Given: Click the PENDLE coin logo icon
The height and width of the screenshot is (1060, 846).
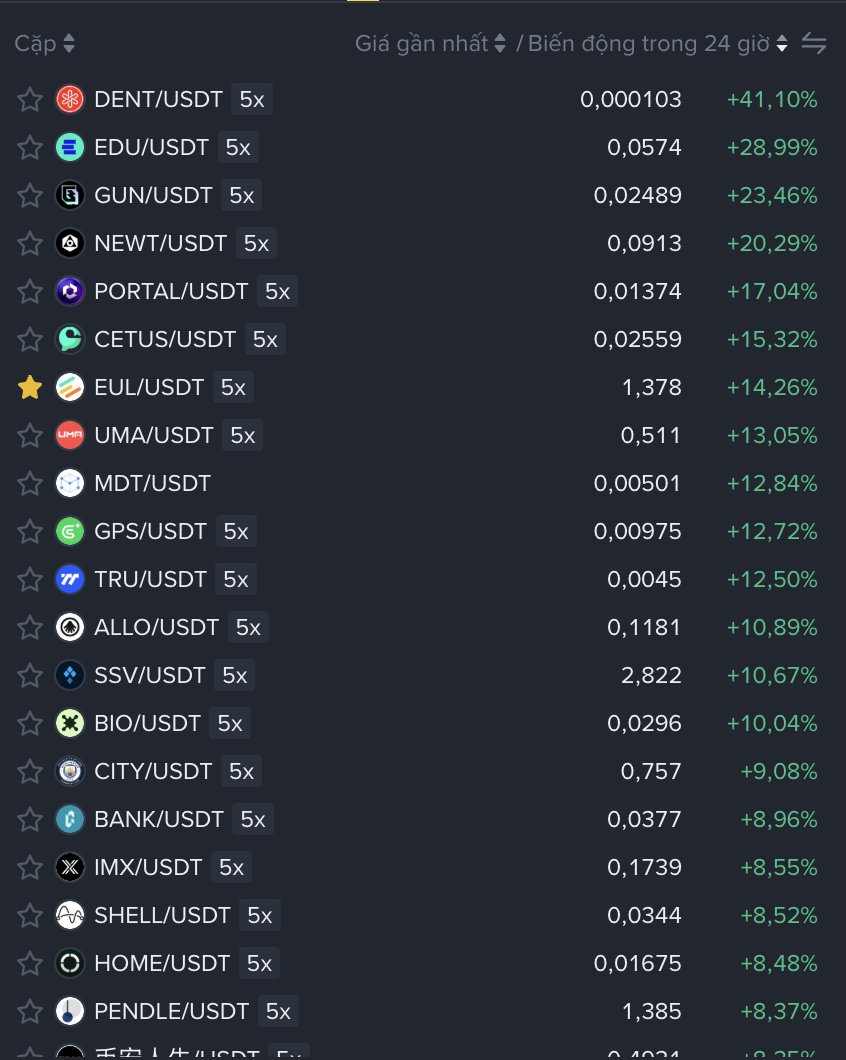Looking at the screenshot, I should (x=70, y=1011).
